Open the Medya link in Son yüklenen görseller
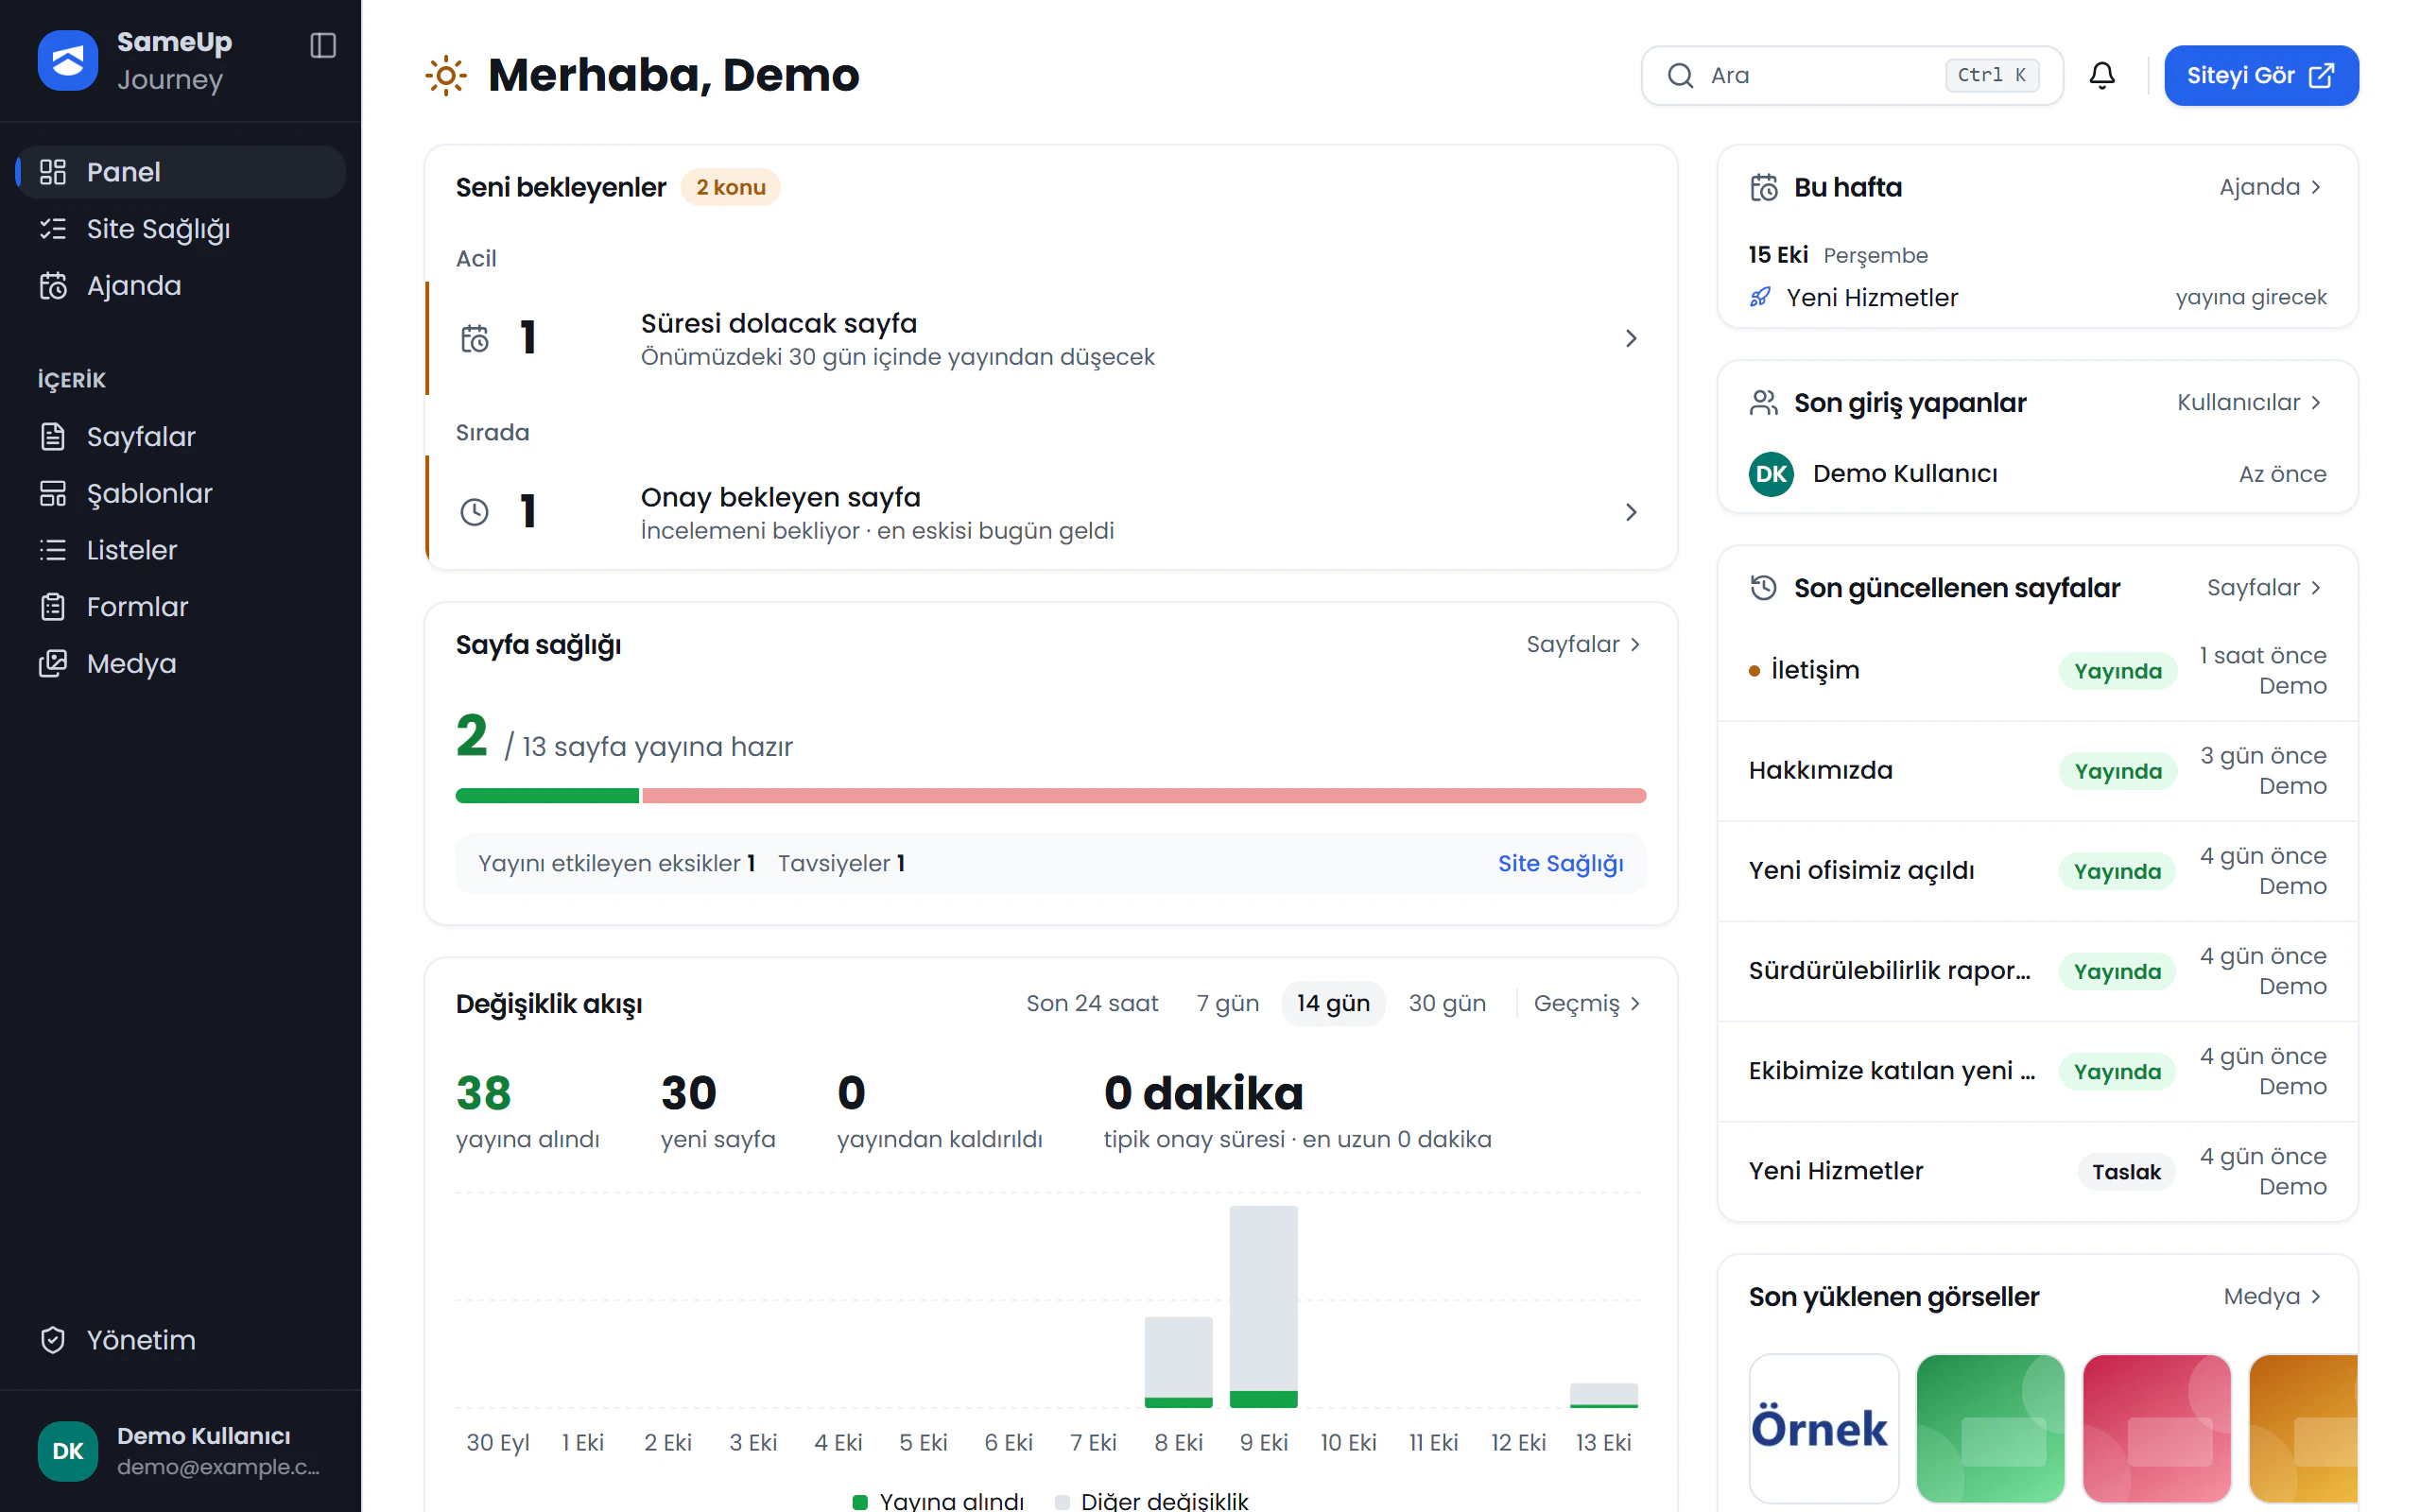This screenshot has width=2420, height=1512. pyautogui.click(x=2273, y=1297)
